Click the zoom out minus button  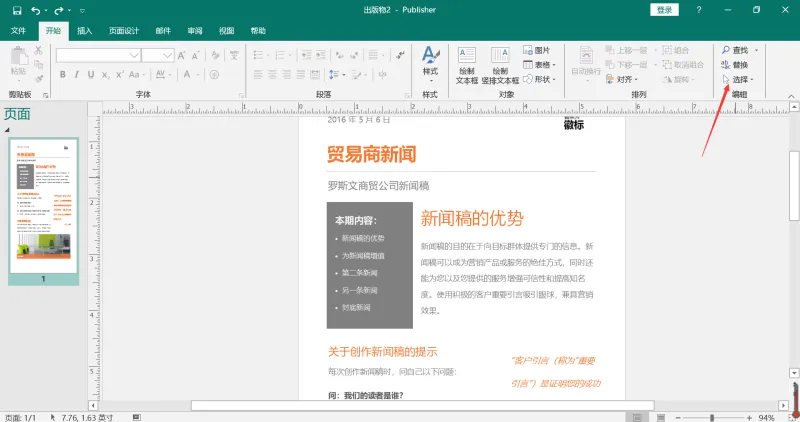pyautogui.click(x=678, y=417)
